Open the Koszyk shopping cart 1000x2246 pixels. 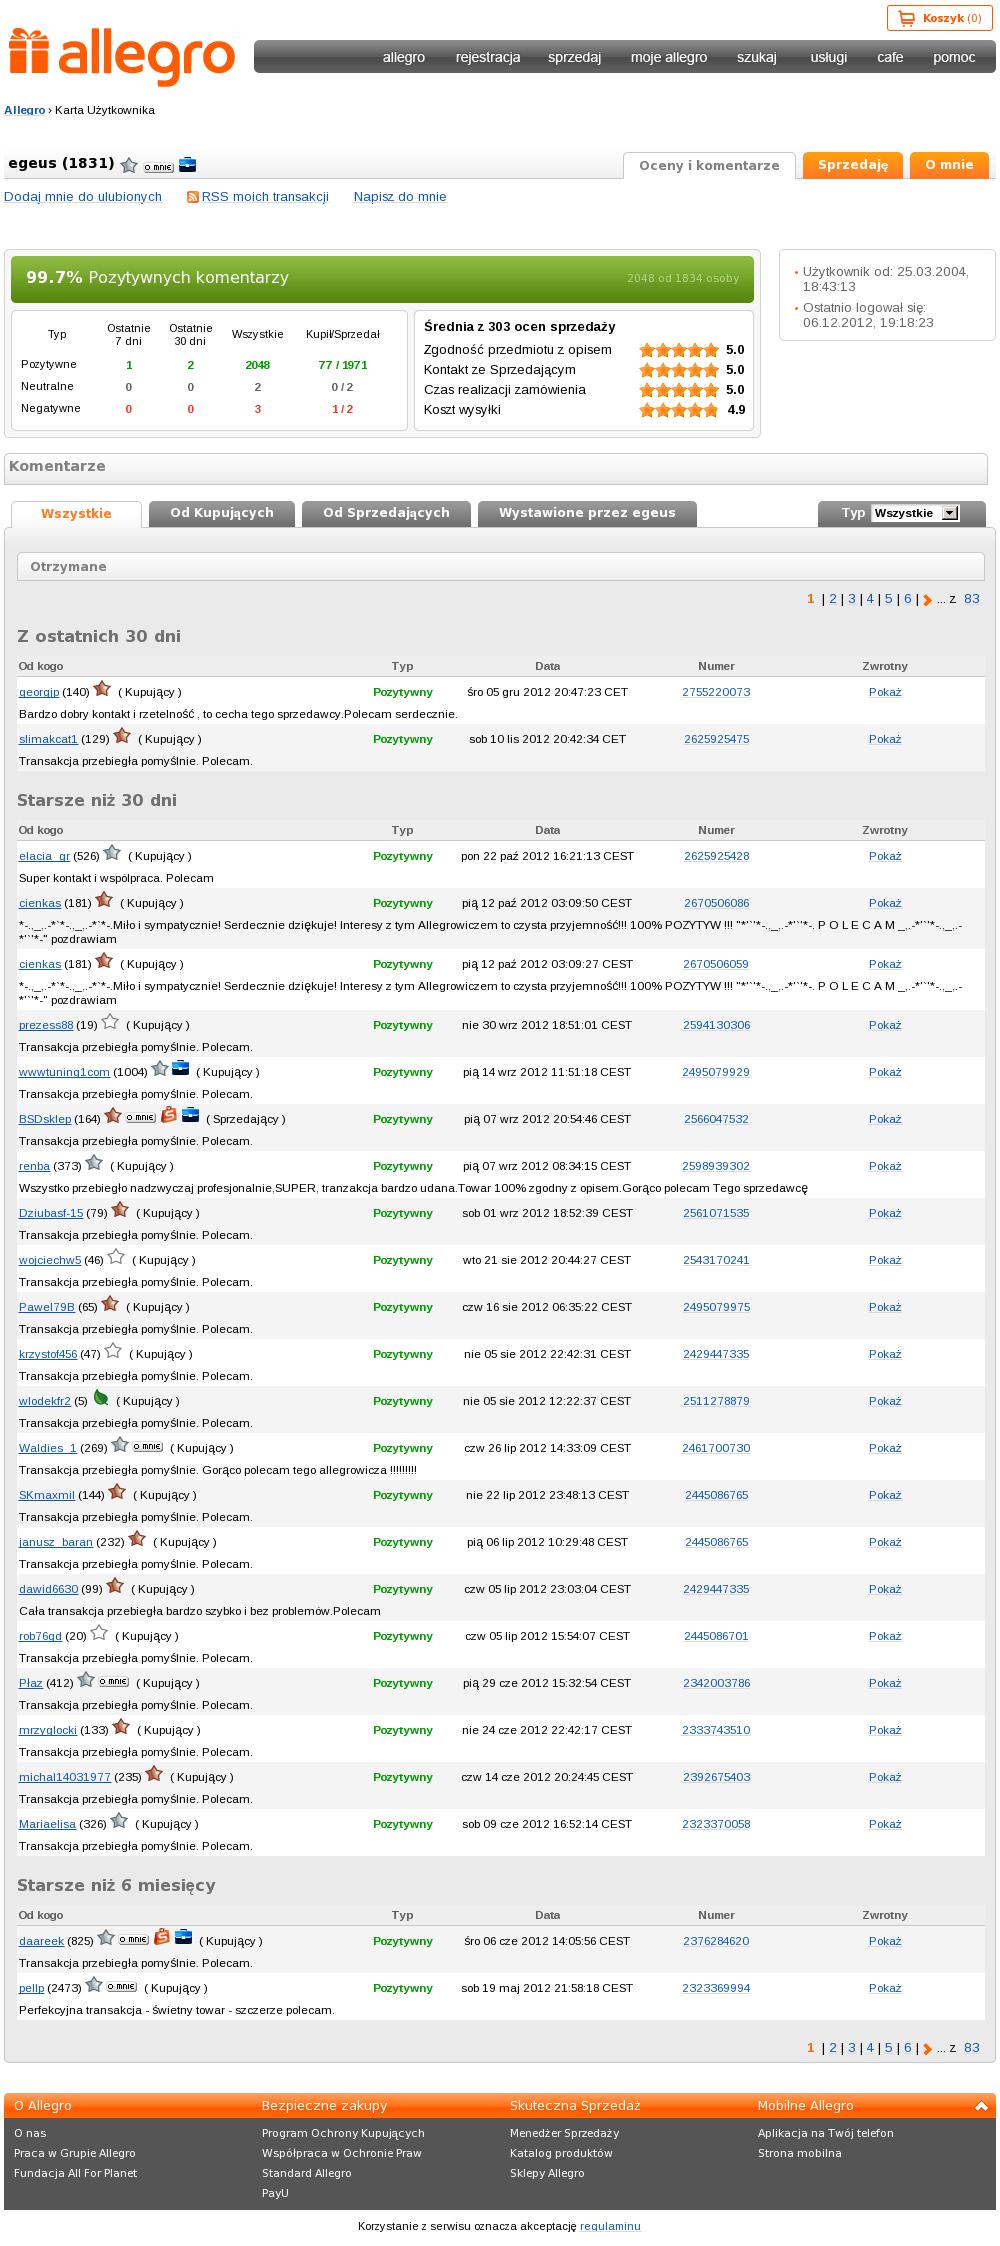(x=940, y=18)
